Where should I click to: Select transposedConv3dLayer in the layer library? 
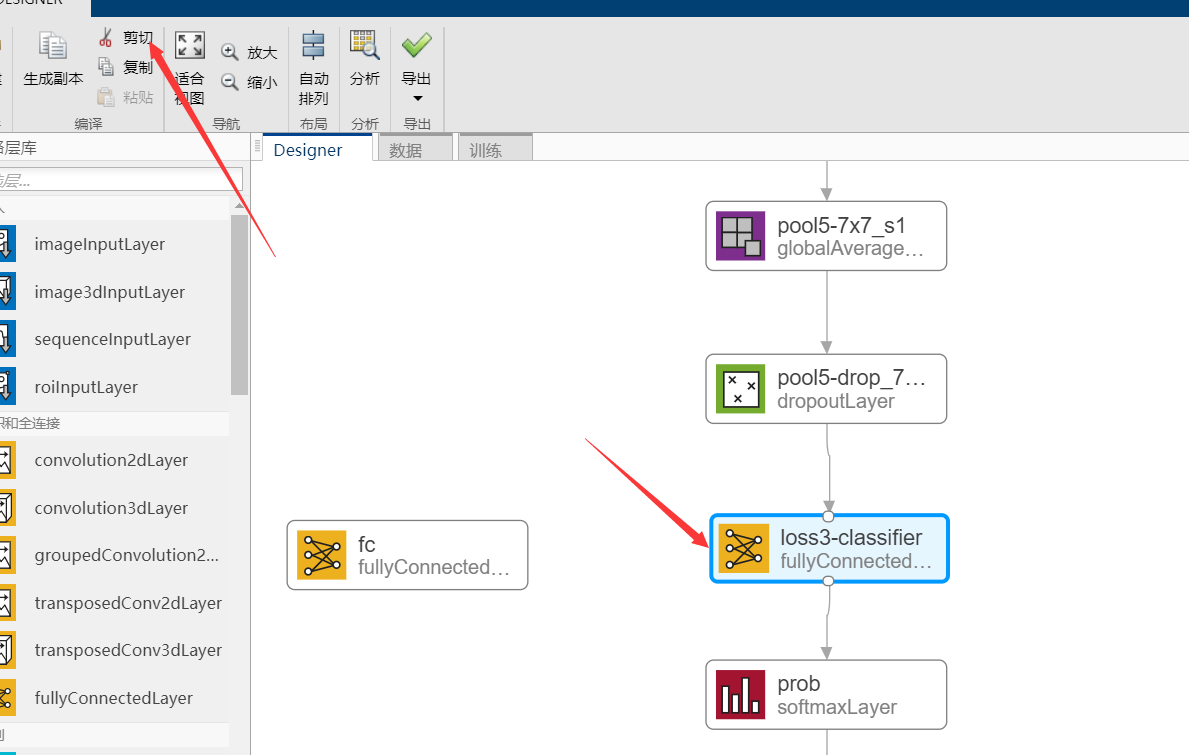pos(128,650)
